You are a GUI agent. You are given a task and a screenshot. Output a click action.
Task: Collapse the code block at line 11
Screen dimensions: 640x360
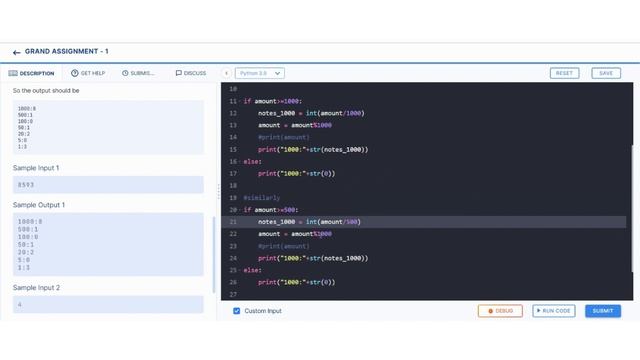click(240, 101)
